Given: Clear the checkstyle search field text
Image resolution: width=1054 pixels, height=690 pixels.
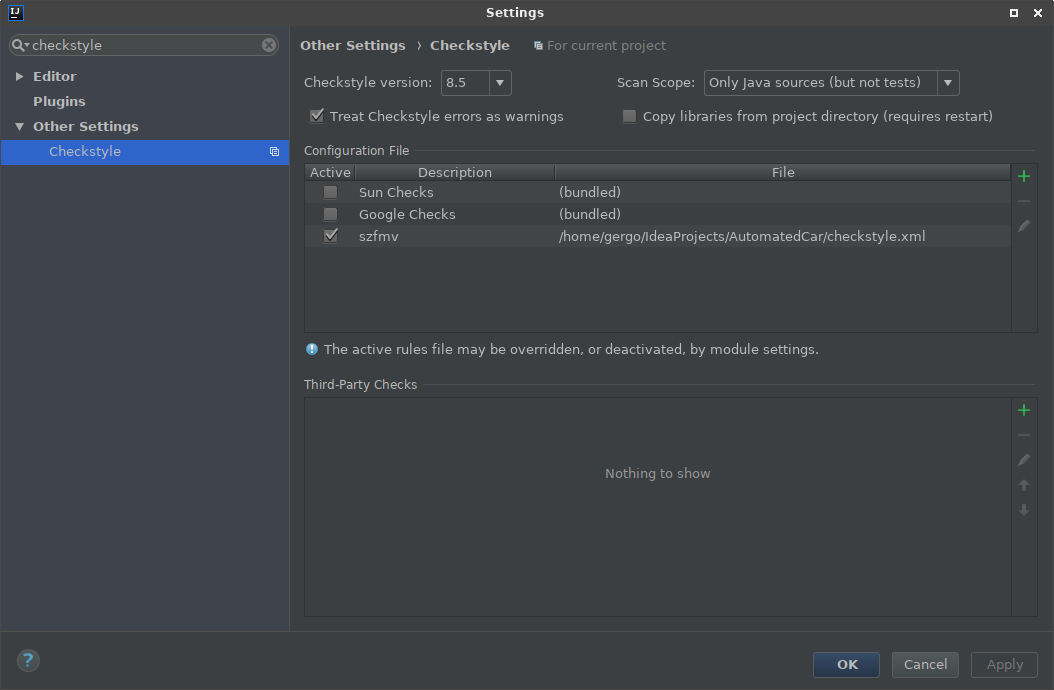Looking at the screenshot, I should coord(269,45).
